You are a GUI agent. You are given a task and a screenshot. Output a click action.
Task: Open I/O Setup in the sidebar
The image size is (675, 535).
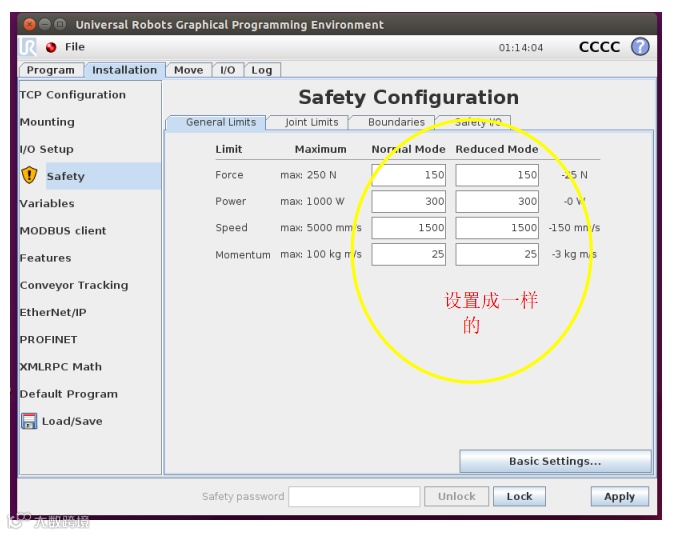click(x=46, y=149)
